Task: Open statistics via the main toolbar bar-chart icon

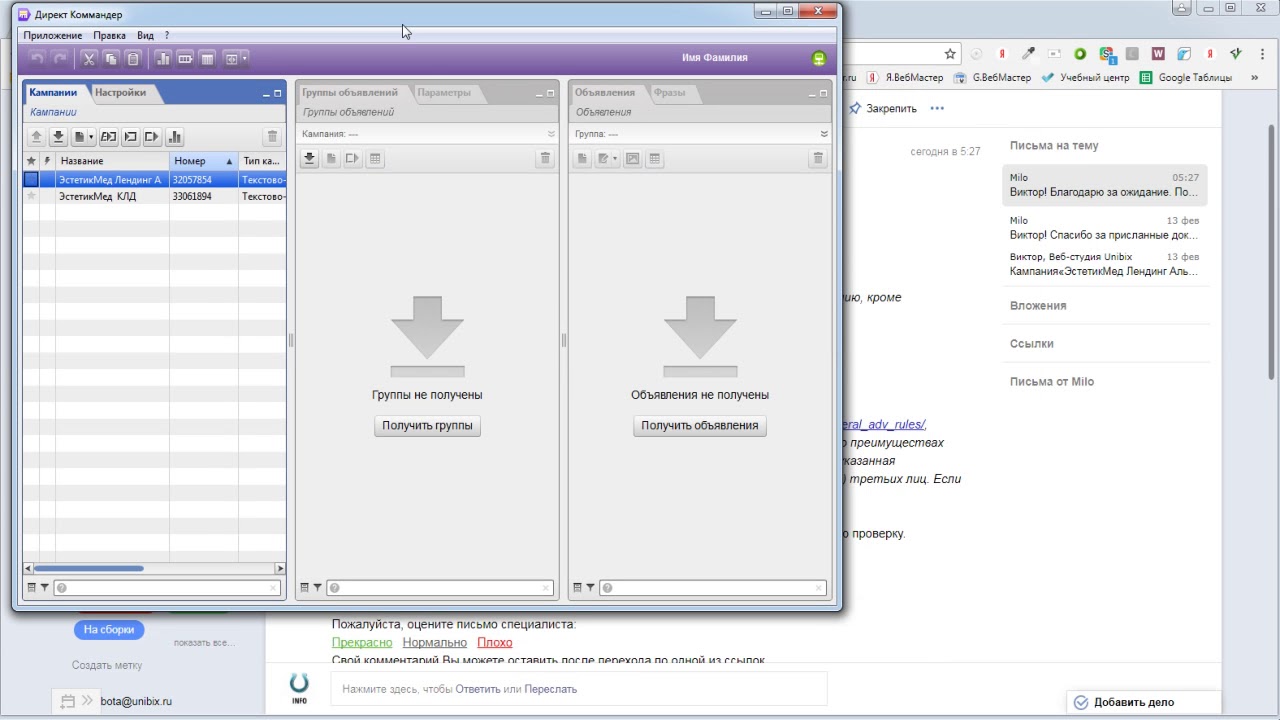Action: (x=163, y=59)
